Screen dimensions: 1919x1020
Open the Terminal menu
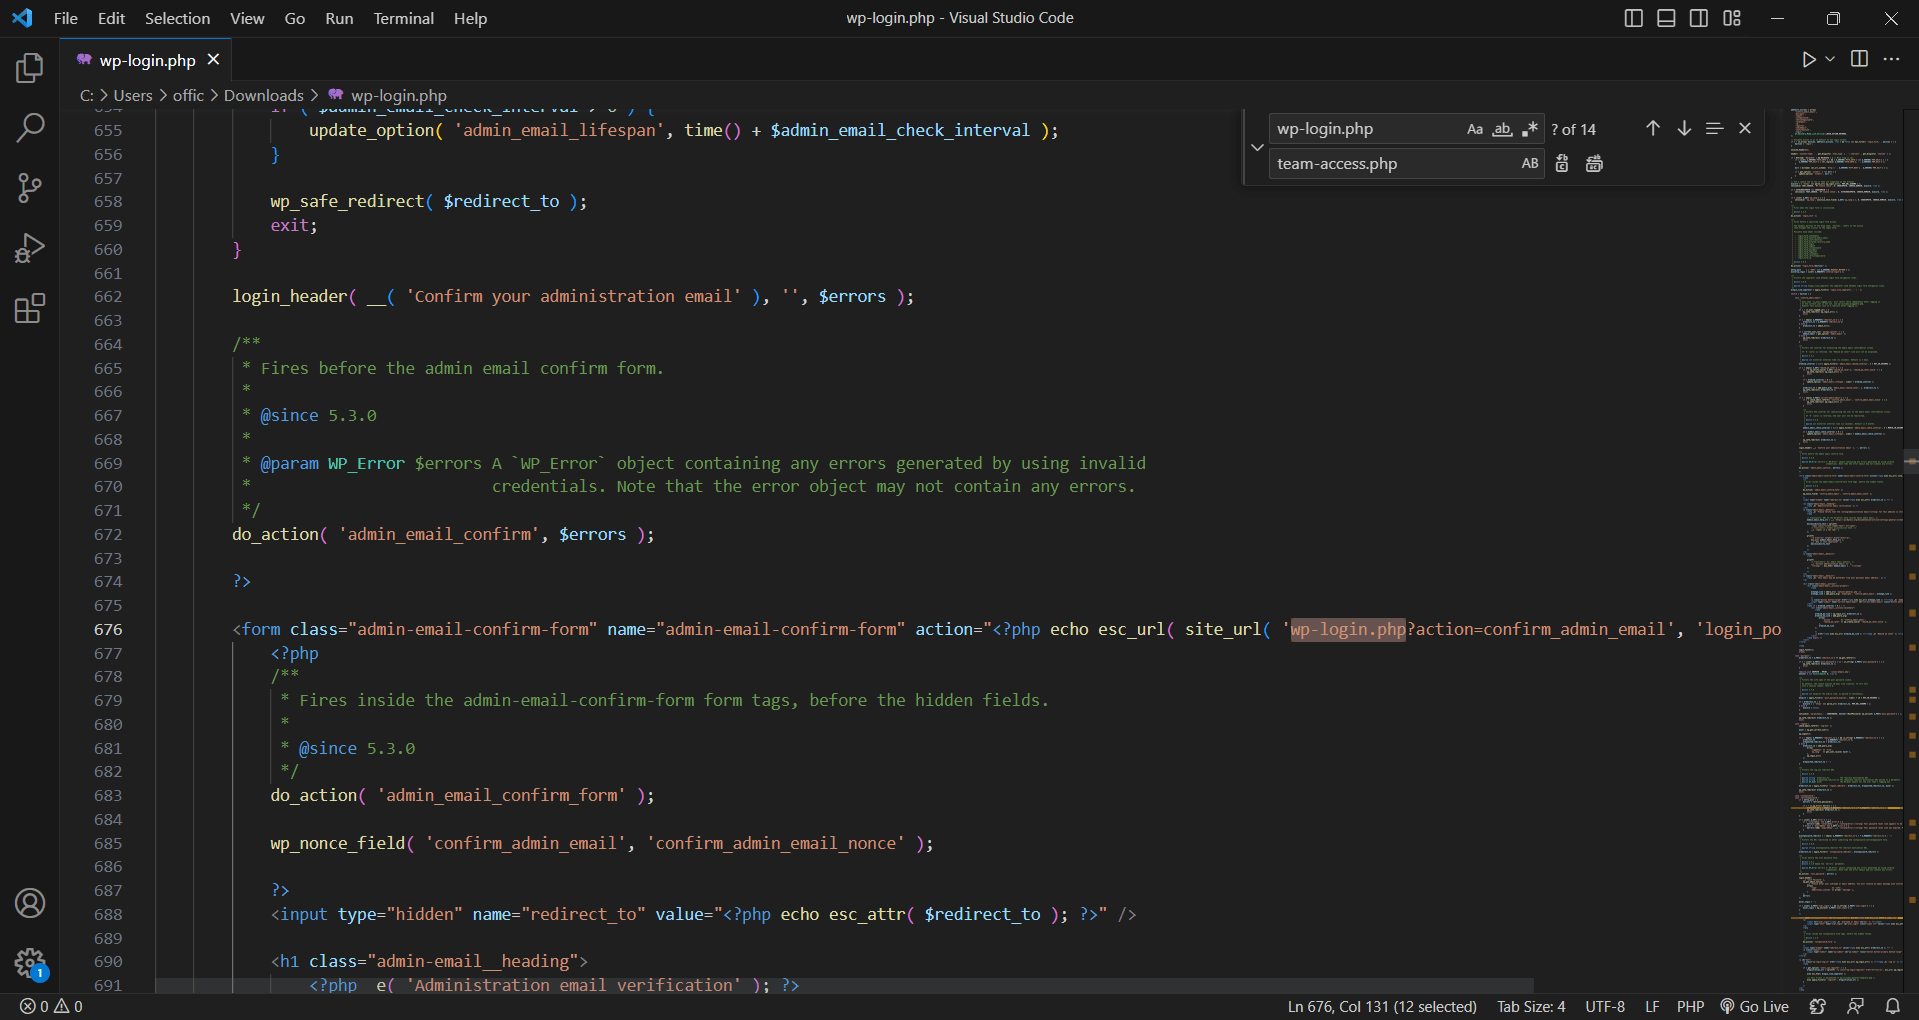(404, 18)
